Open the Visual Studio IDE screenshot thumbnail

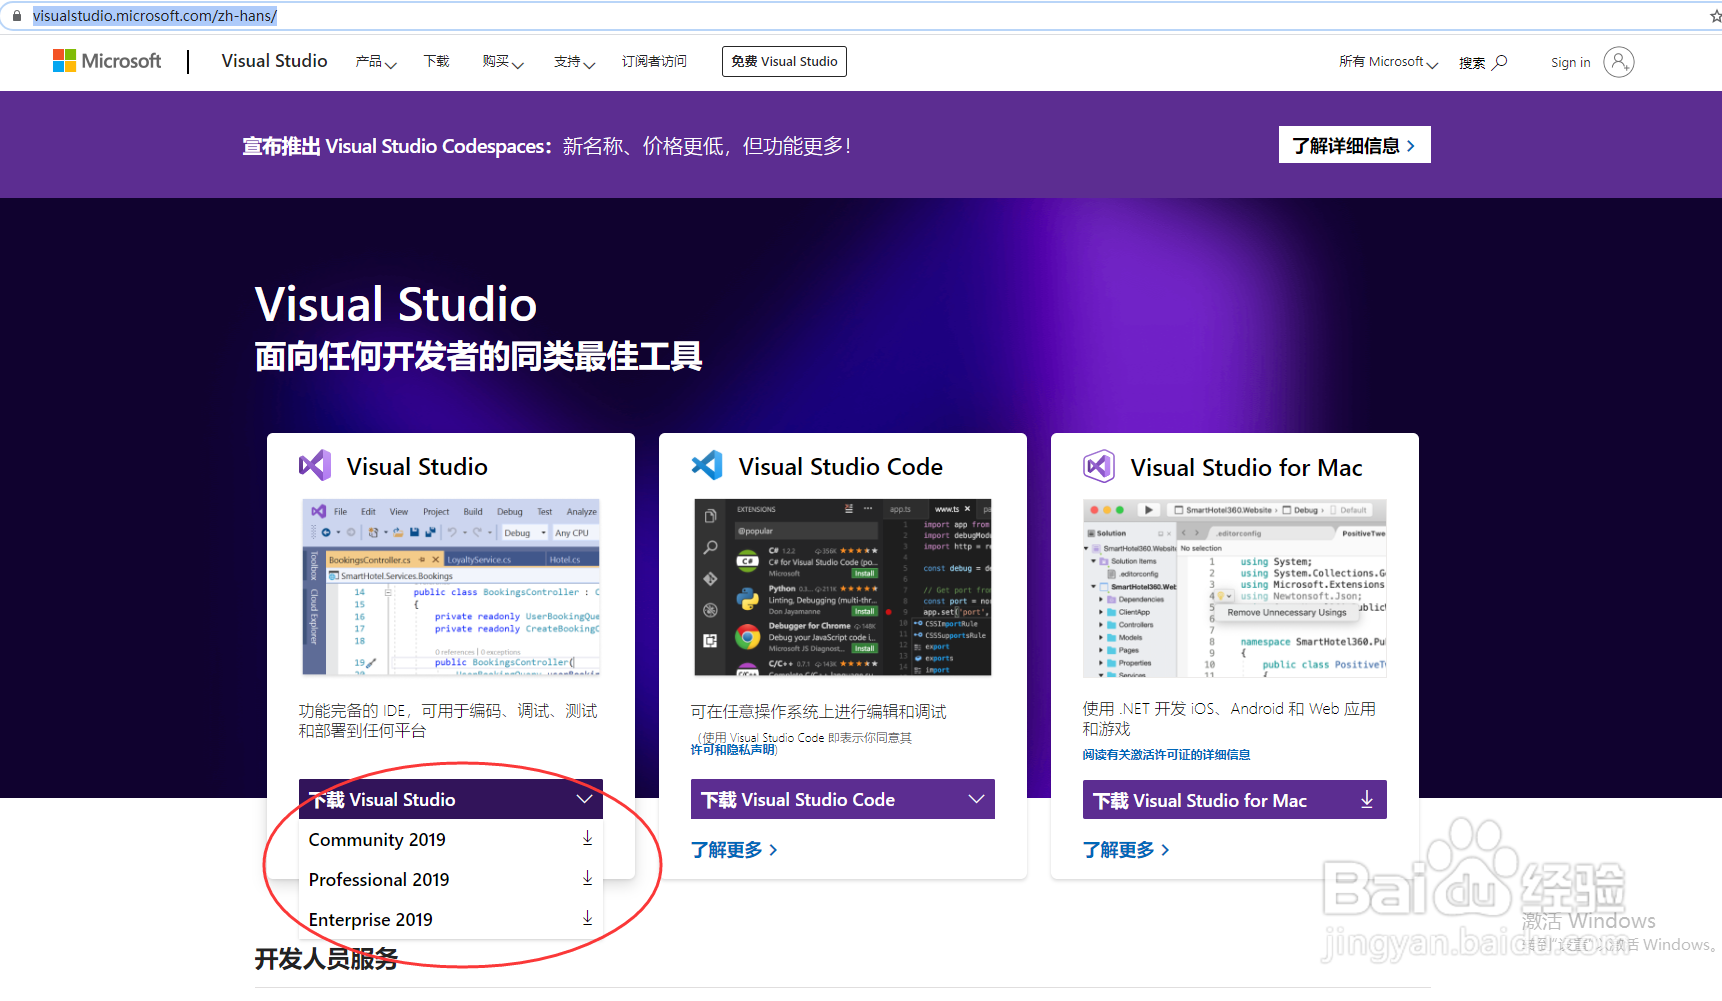coord(451,587)
